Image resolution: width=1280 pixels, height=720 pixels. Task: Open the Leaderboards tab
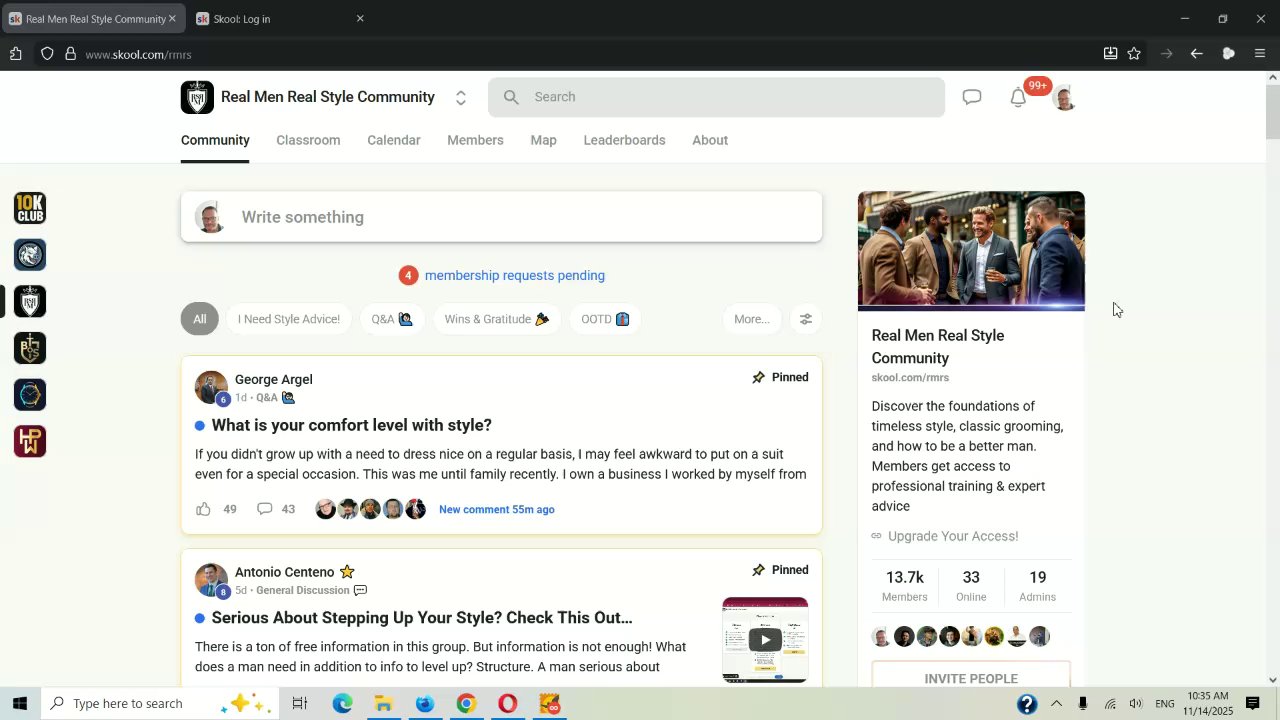[625, 140]
